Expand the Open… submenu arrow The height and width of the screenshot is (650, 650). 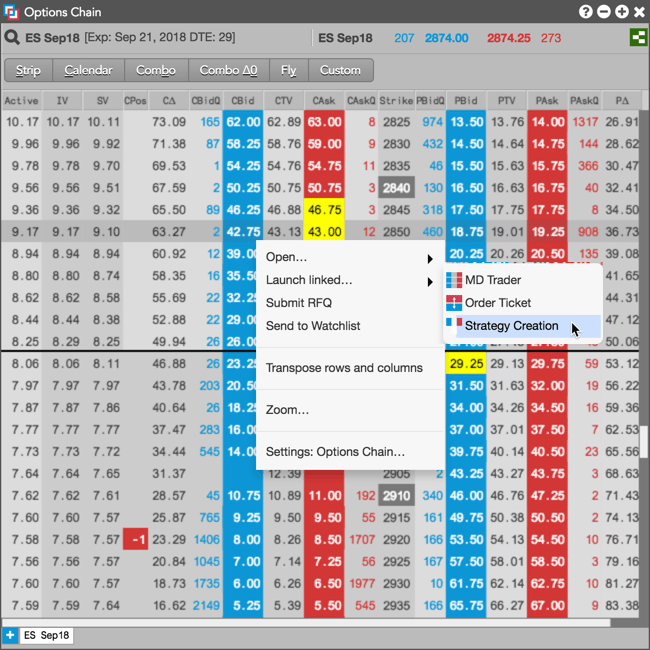430,259
